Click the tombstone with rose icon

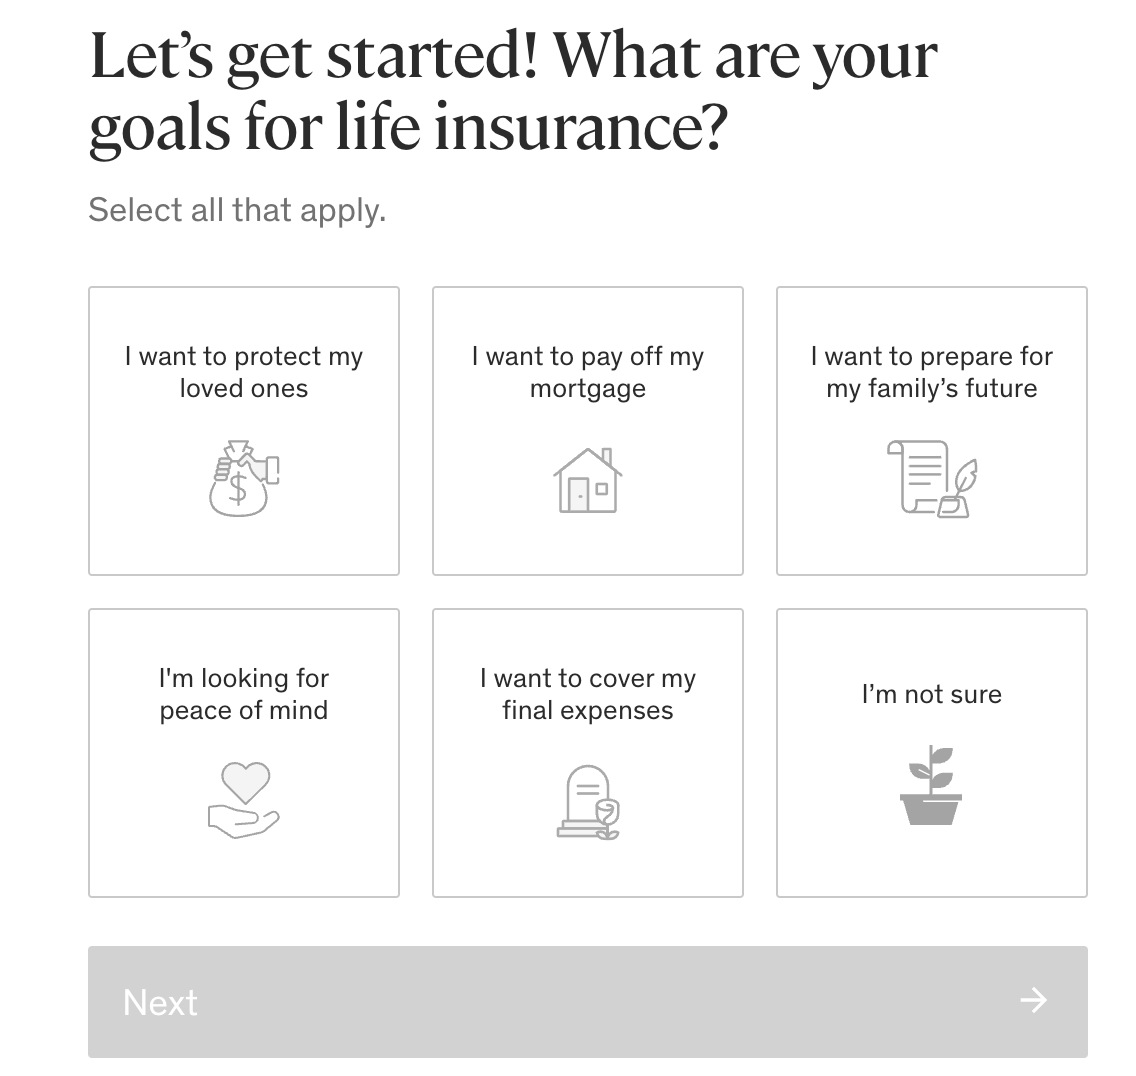pos(588,802)
